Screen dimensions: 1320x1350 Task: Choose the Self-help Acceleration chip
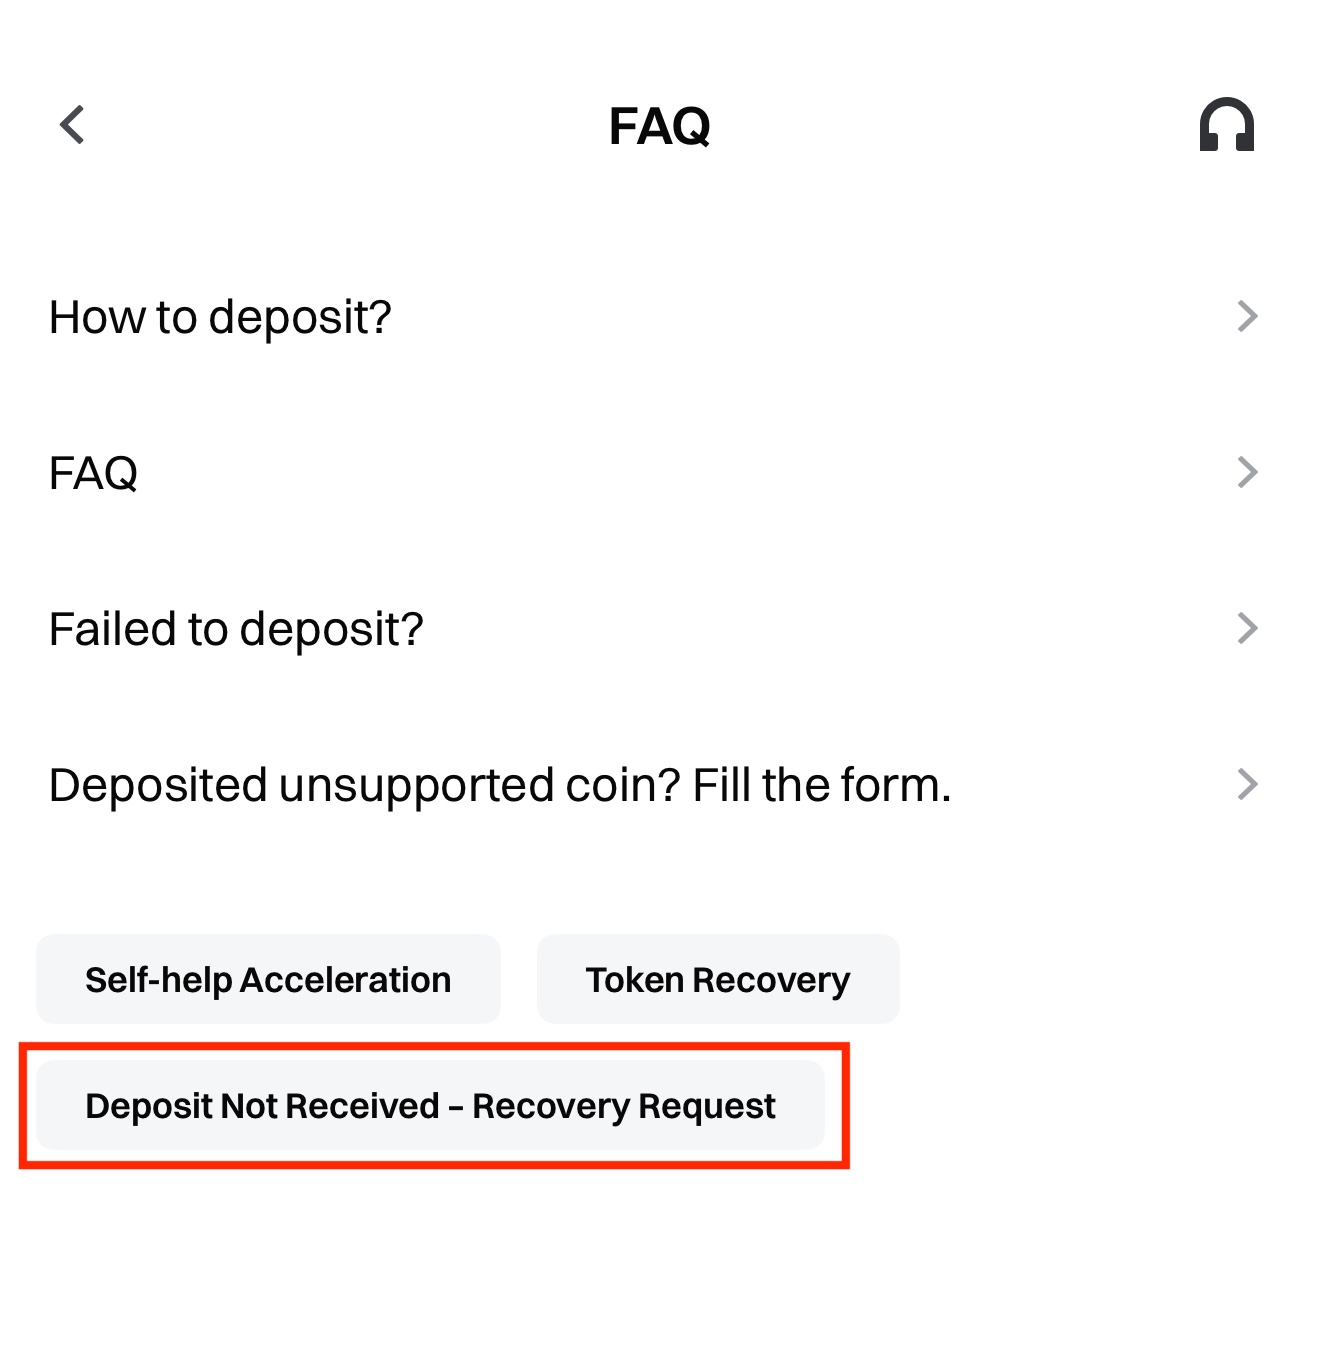(x=268, y=980)
